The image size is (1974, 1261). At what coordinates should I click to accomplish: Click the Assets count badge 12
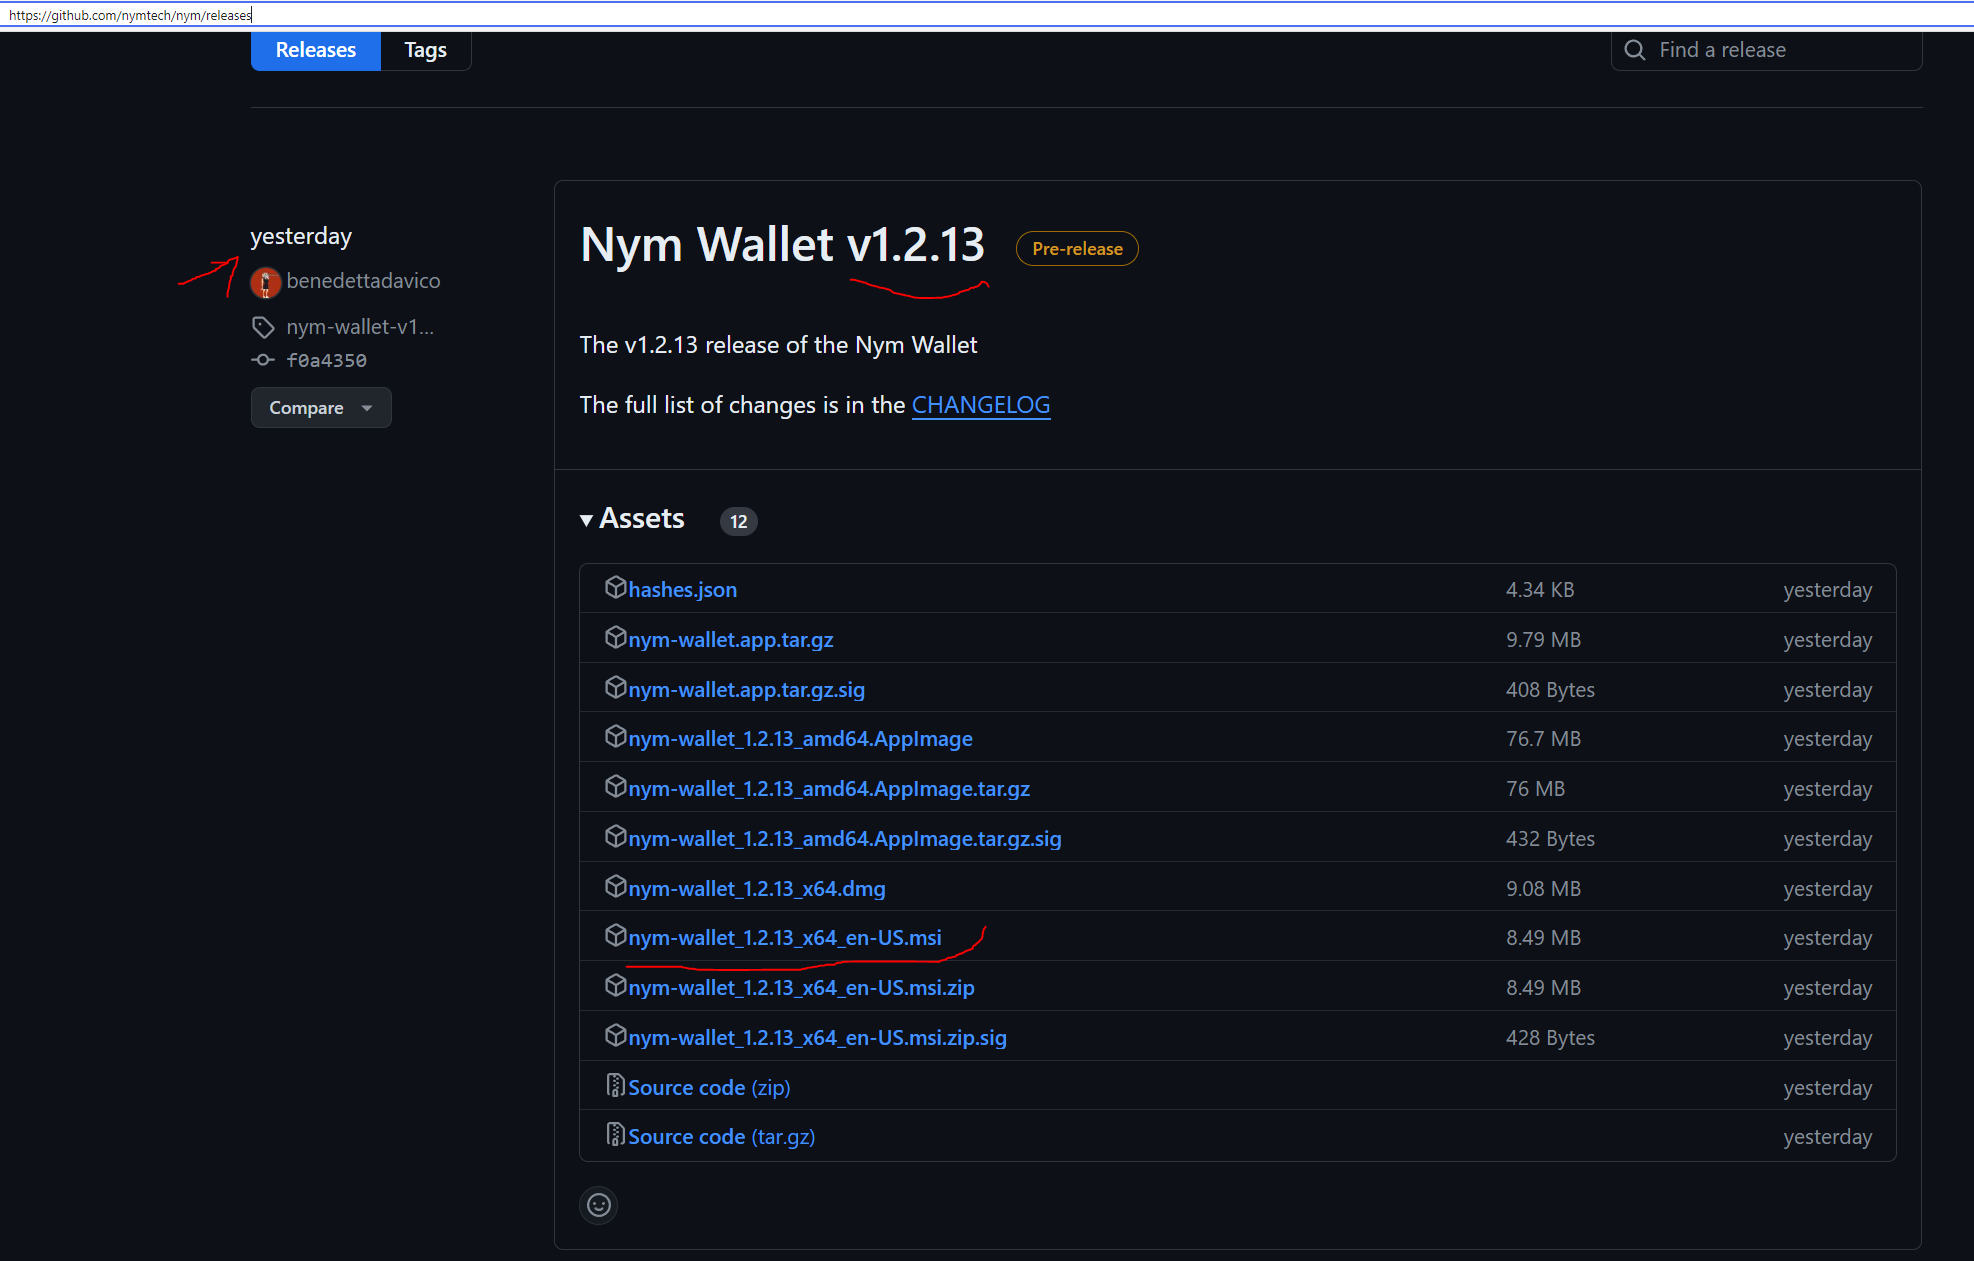click(x=739, y=521)
